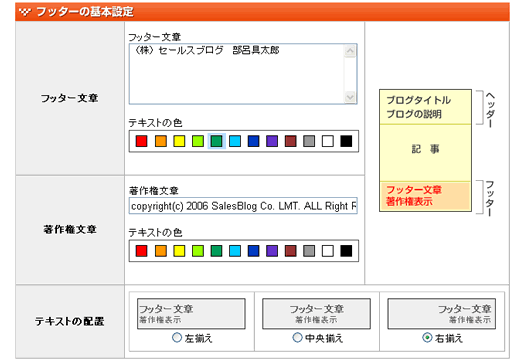Select white swatch for footer text color
The width and height of the screenshot is (525, 360).
328,141
